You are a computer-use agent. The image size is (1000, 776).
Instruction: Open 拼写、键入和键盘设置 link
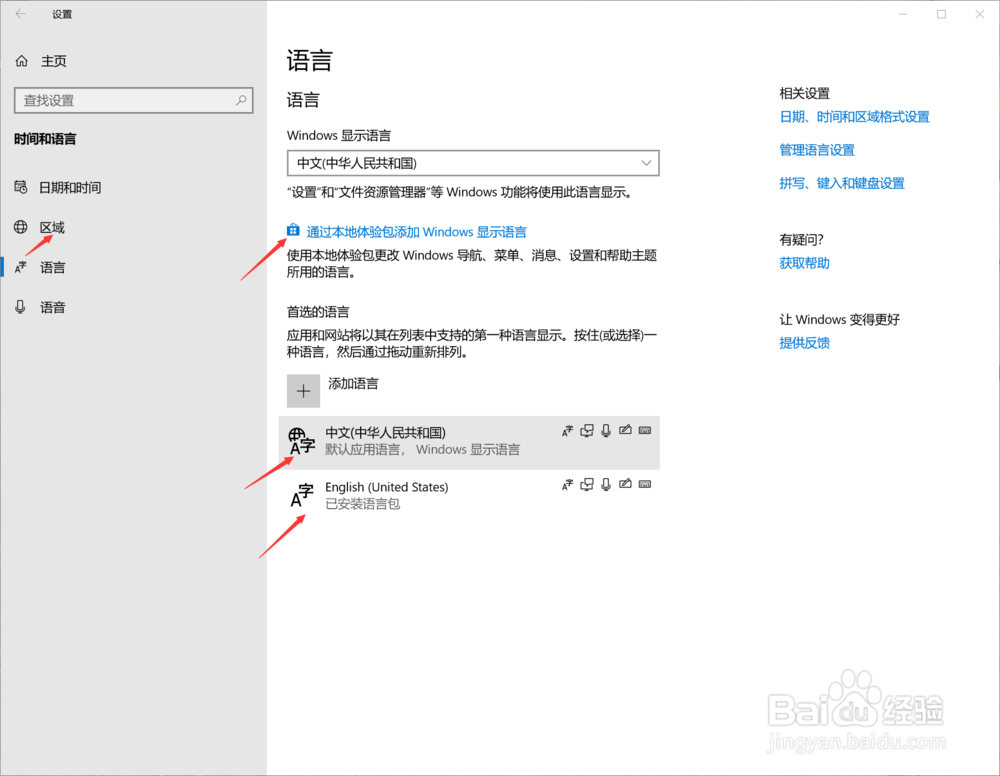[843, 182]
